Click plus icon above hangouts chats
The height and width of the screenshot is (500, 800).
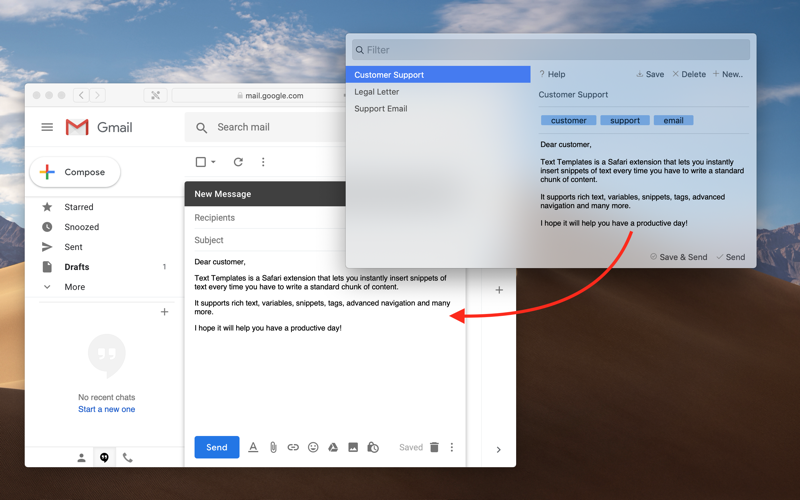(x=164, y=312)
